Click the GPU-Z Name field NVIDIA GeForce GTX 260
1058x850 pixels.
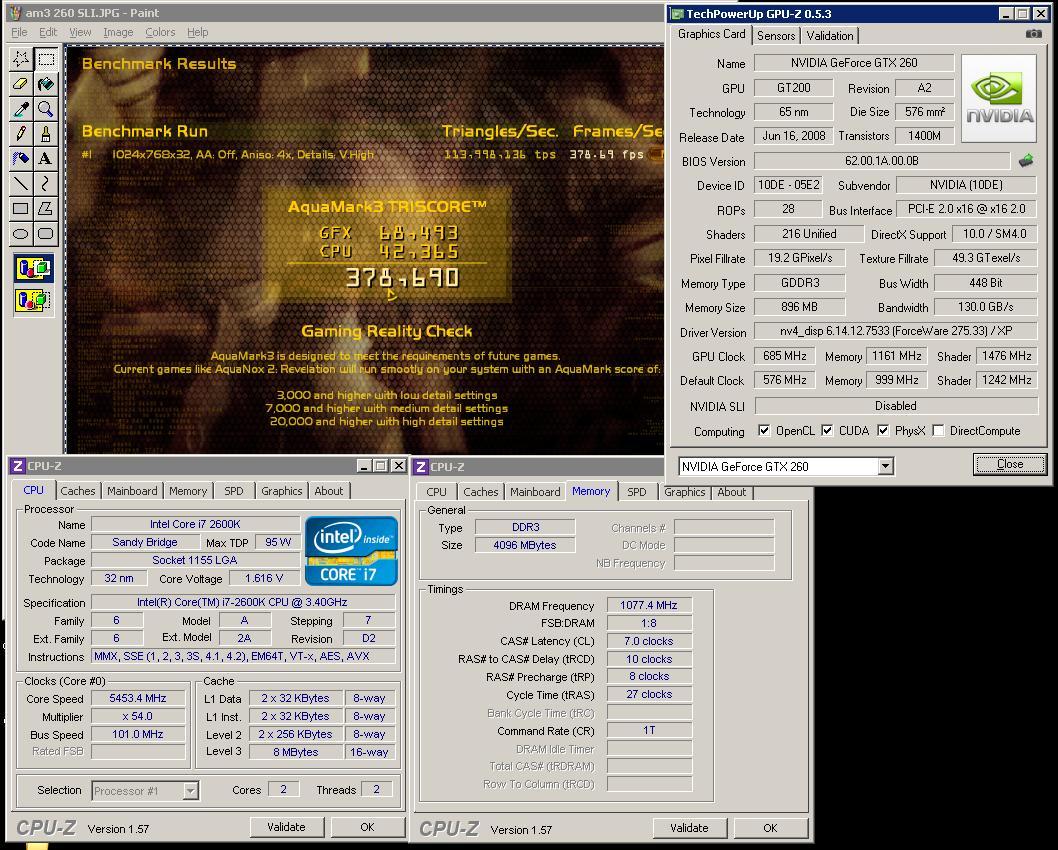click(x=854, y=63)
